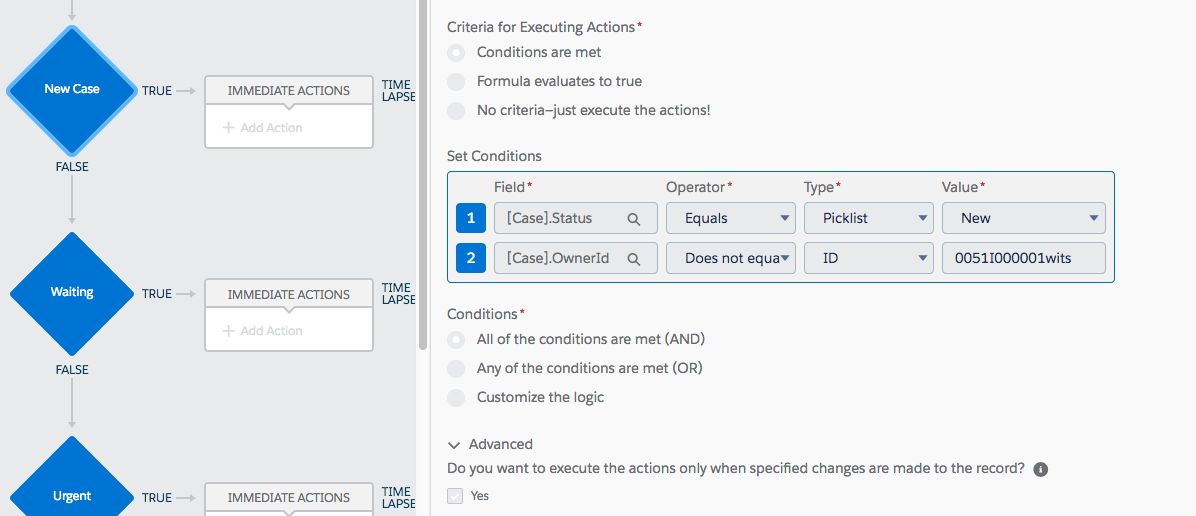Open the New value dropdown
Screen dimensions: 1196x516
click(x=1023, y=218)
